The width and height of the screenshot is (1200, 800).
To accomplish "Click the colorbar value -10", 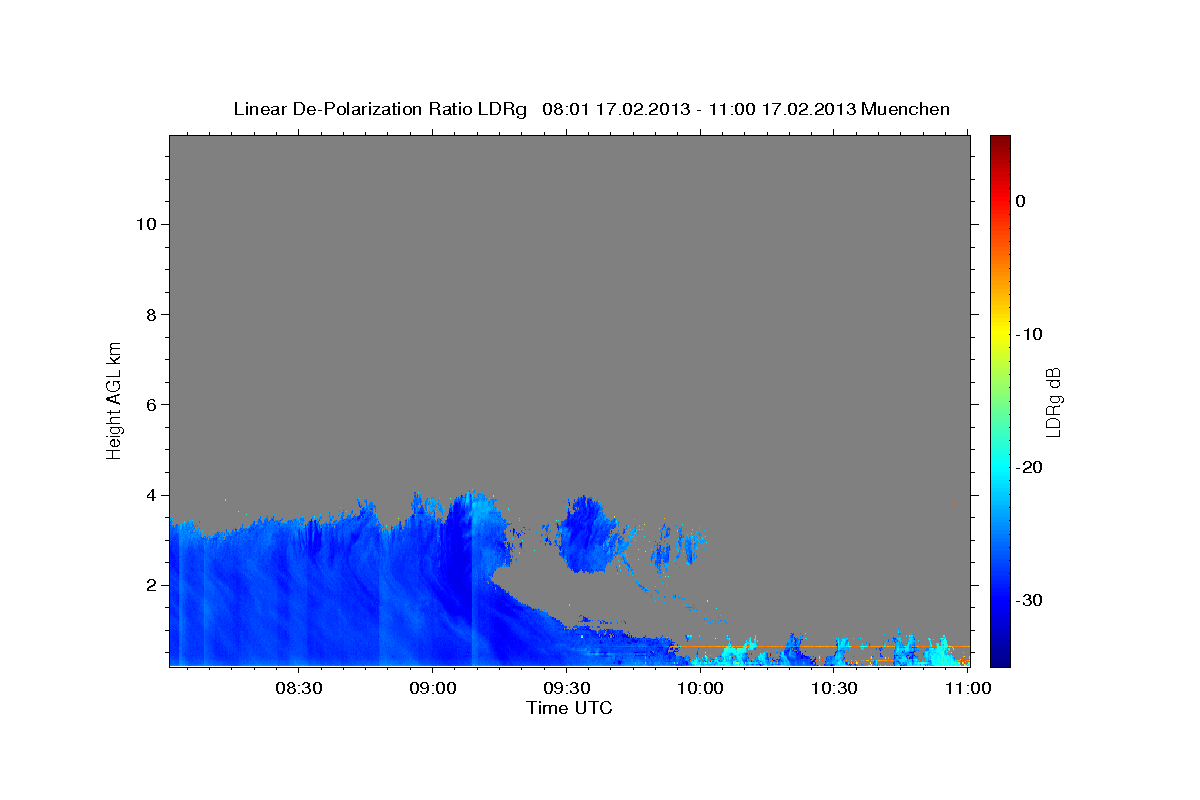I will coord(1030,334).
